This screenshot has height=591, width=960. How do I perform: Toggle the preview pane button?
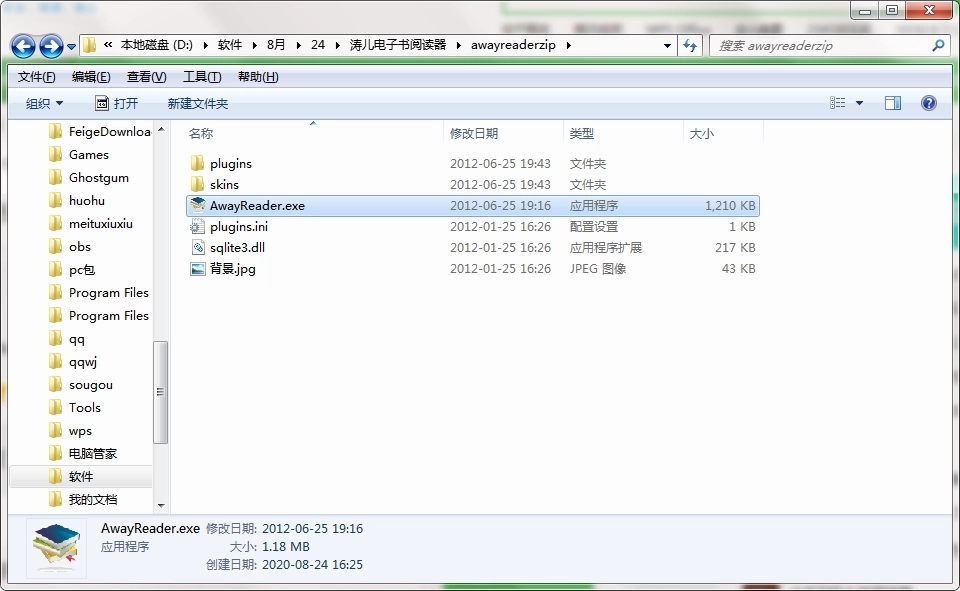pos(892,102)
